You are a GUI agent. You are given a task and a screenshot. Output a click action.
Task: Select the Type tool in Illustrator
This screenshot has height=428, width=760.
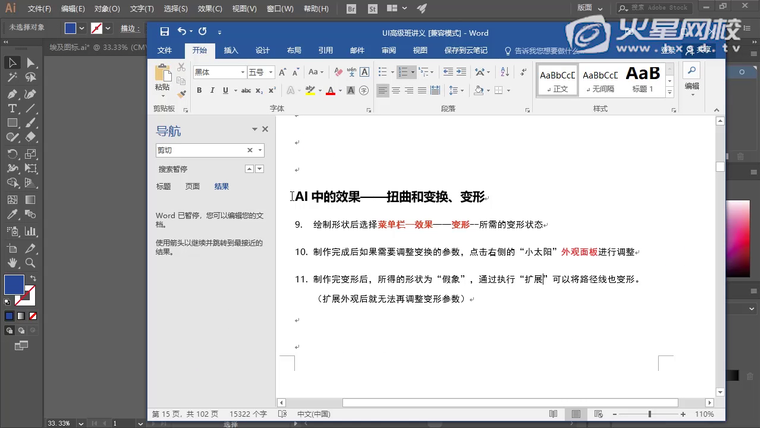[12, 108]
